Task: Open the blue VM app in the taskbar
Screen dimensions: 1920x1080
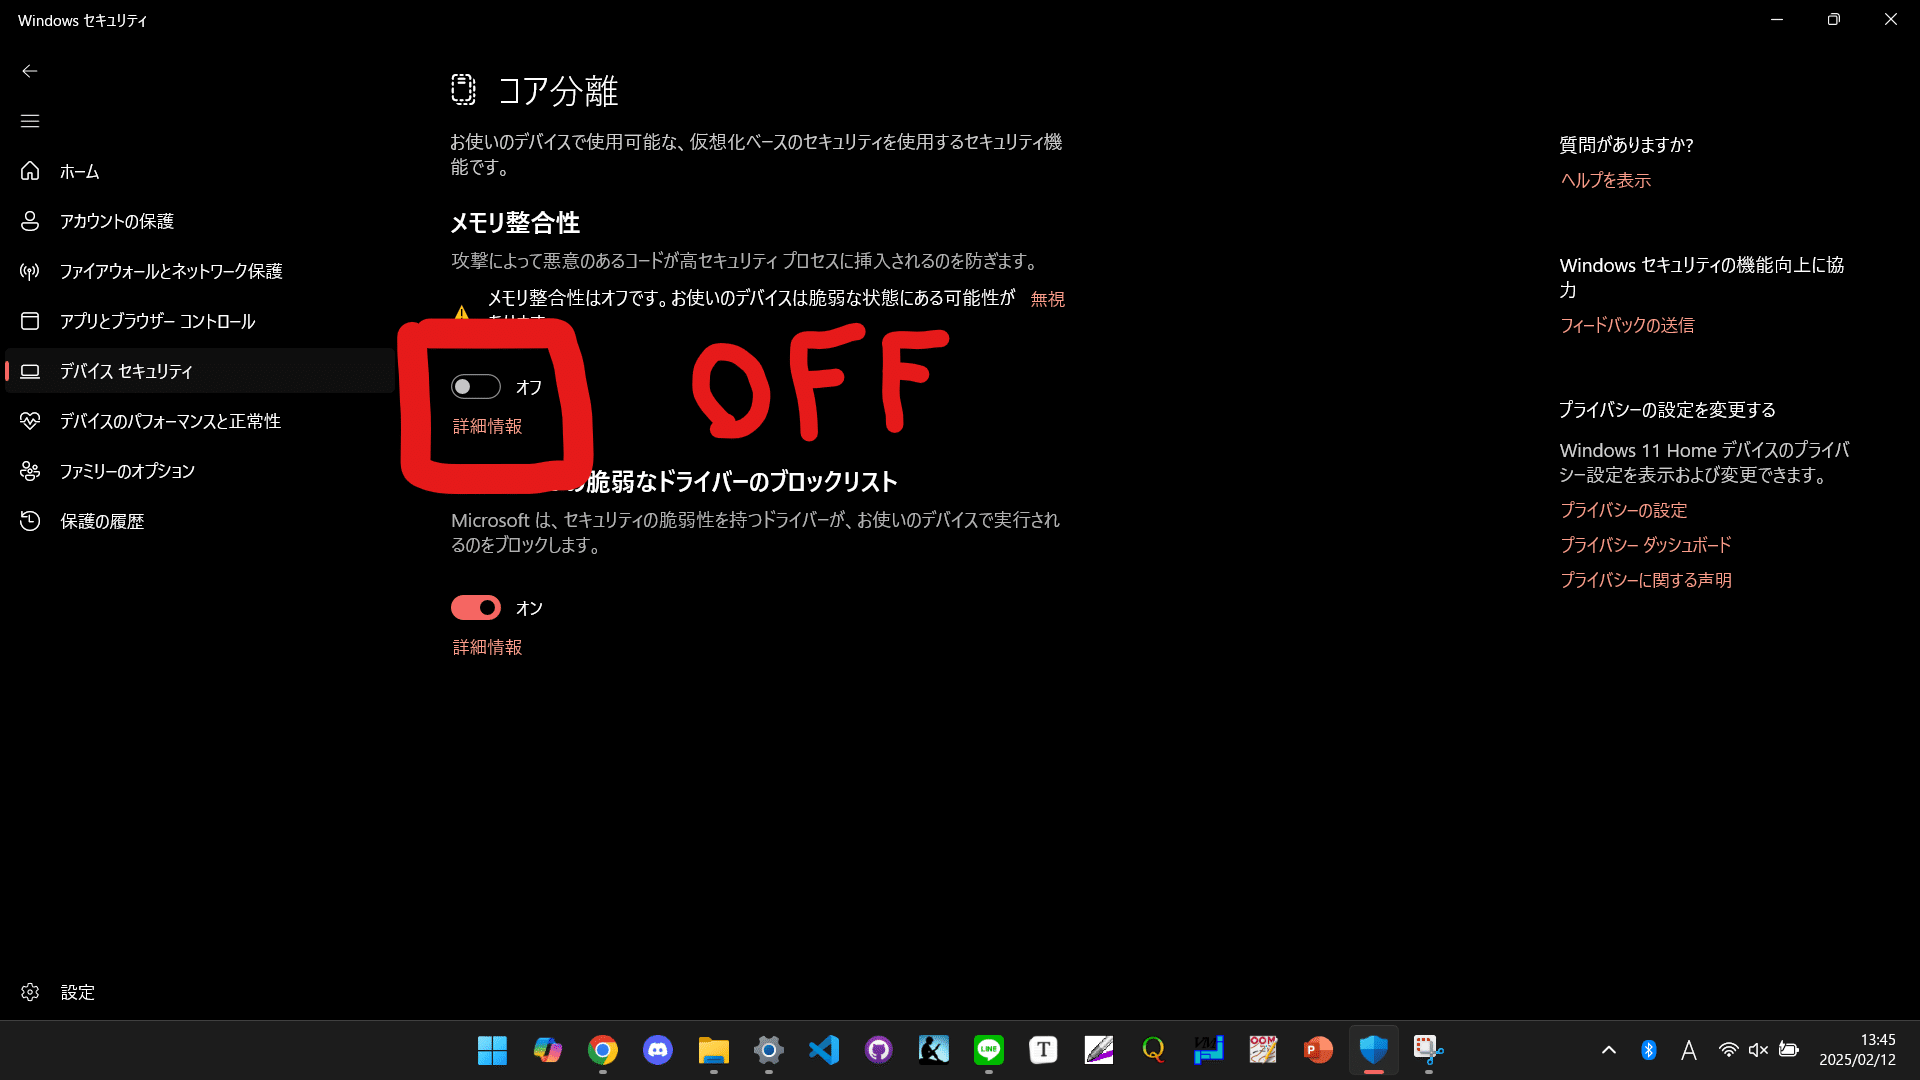Action: (x=1208, y=1050)
